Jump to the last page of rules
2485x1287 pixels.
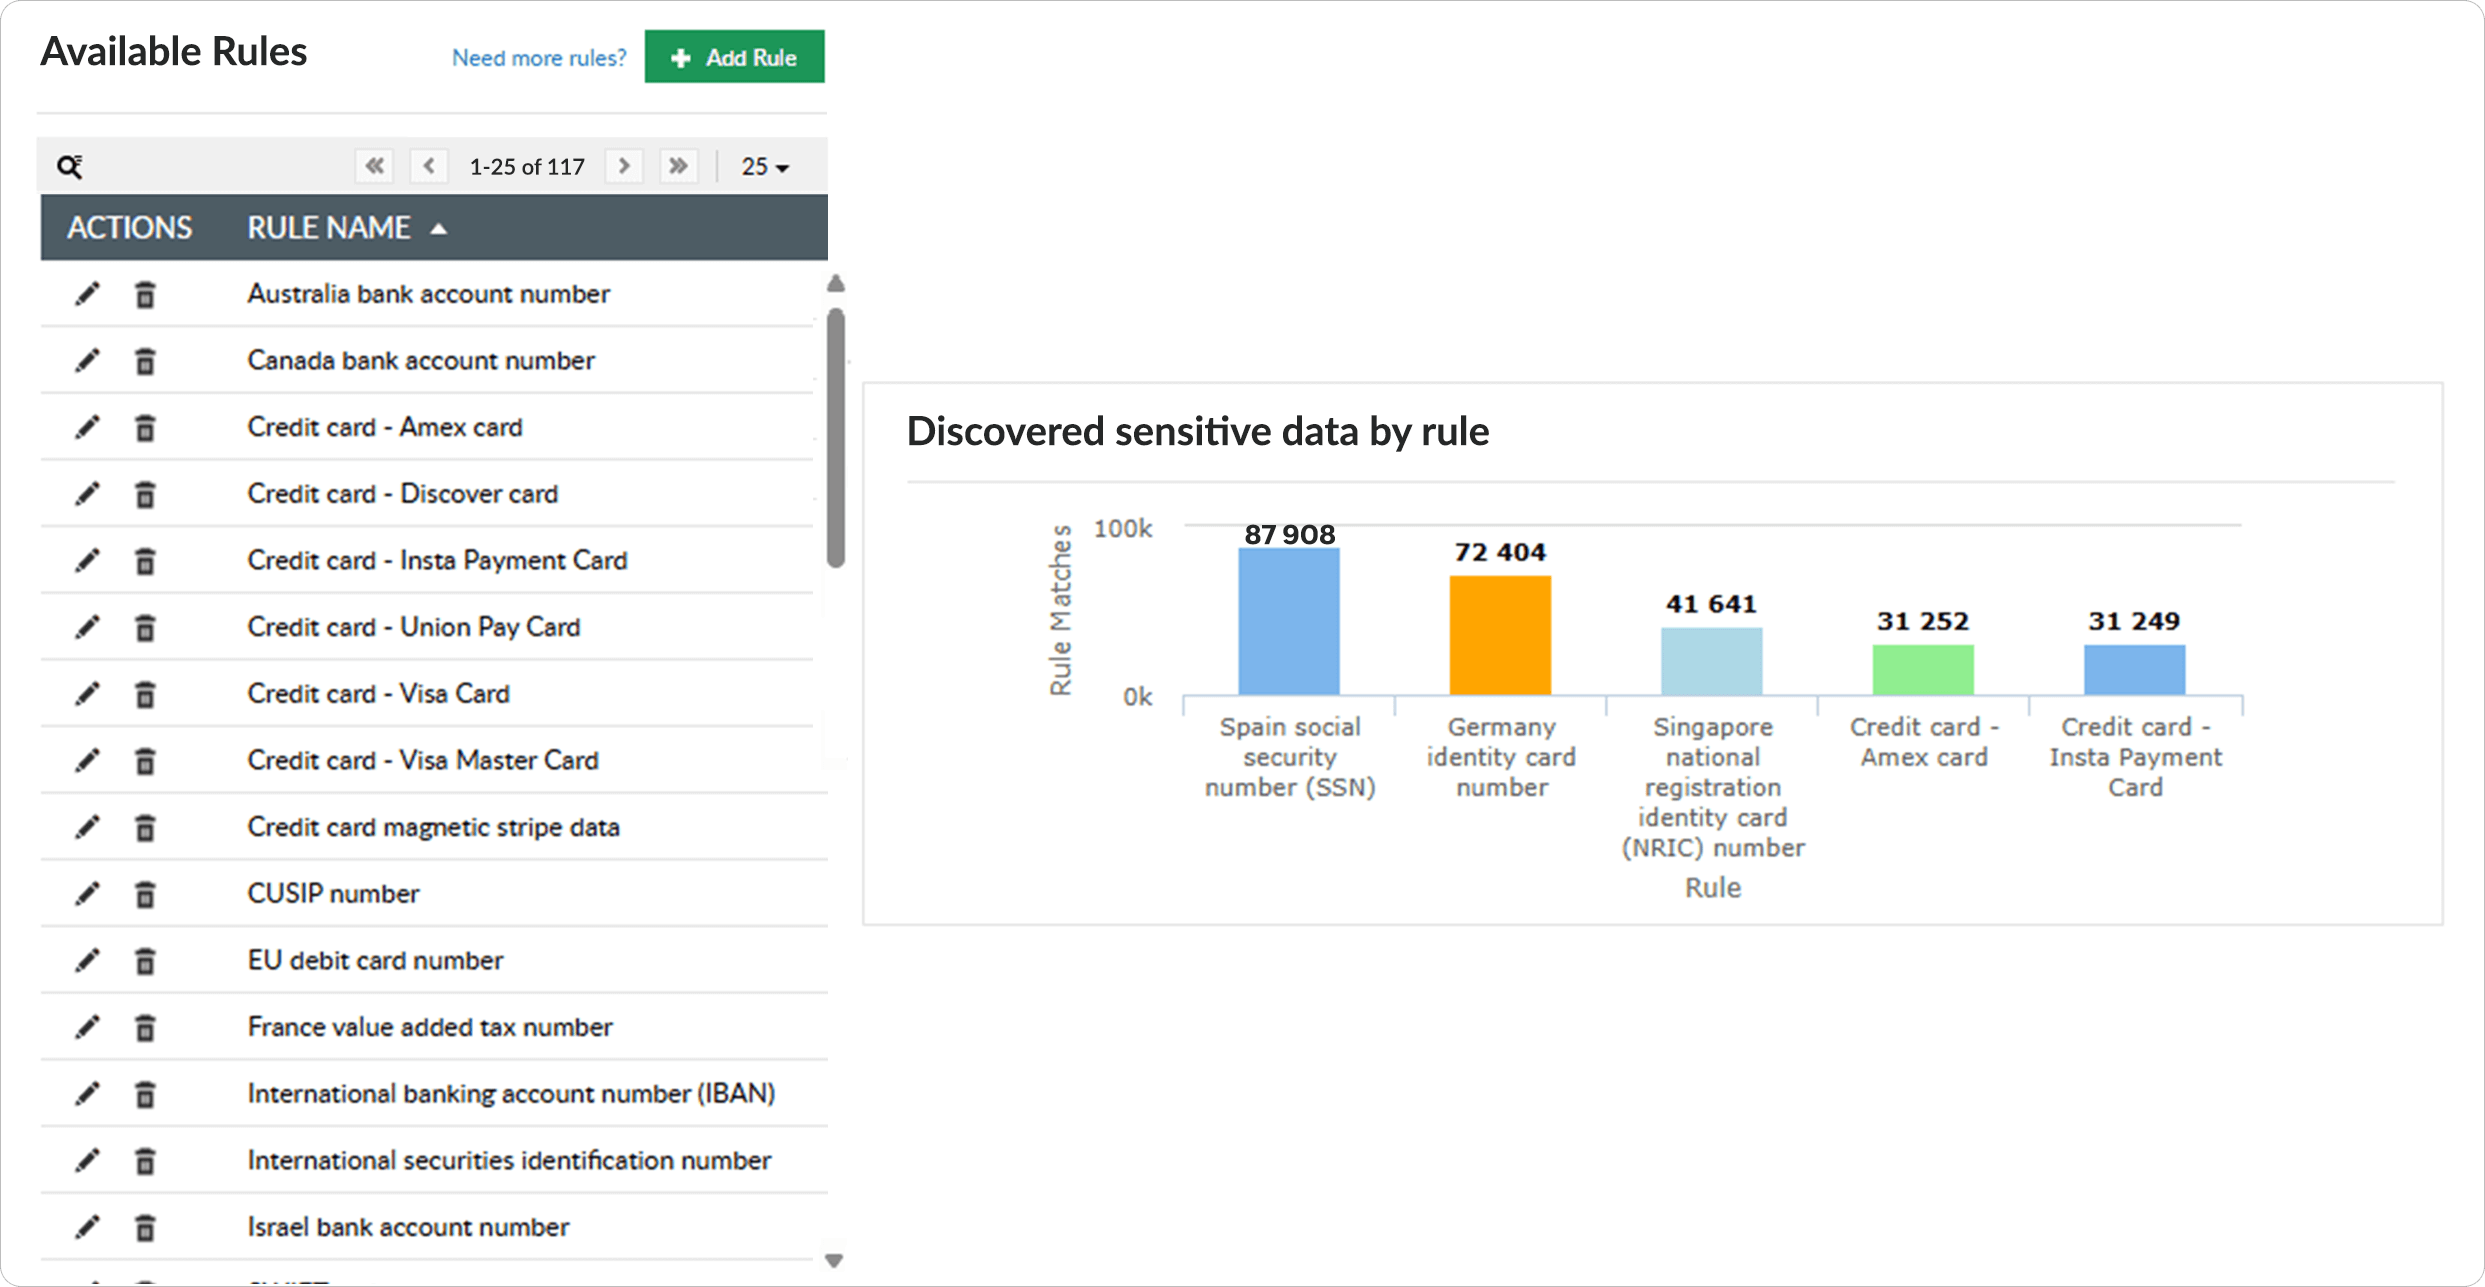678,166
